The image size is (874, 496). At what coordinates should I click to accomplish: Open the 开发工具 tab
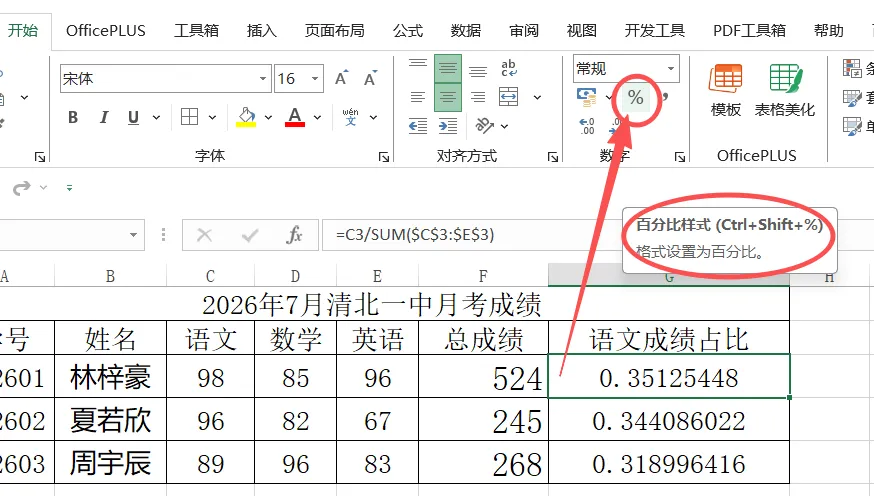tap(655, 30)
